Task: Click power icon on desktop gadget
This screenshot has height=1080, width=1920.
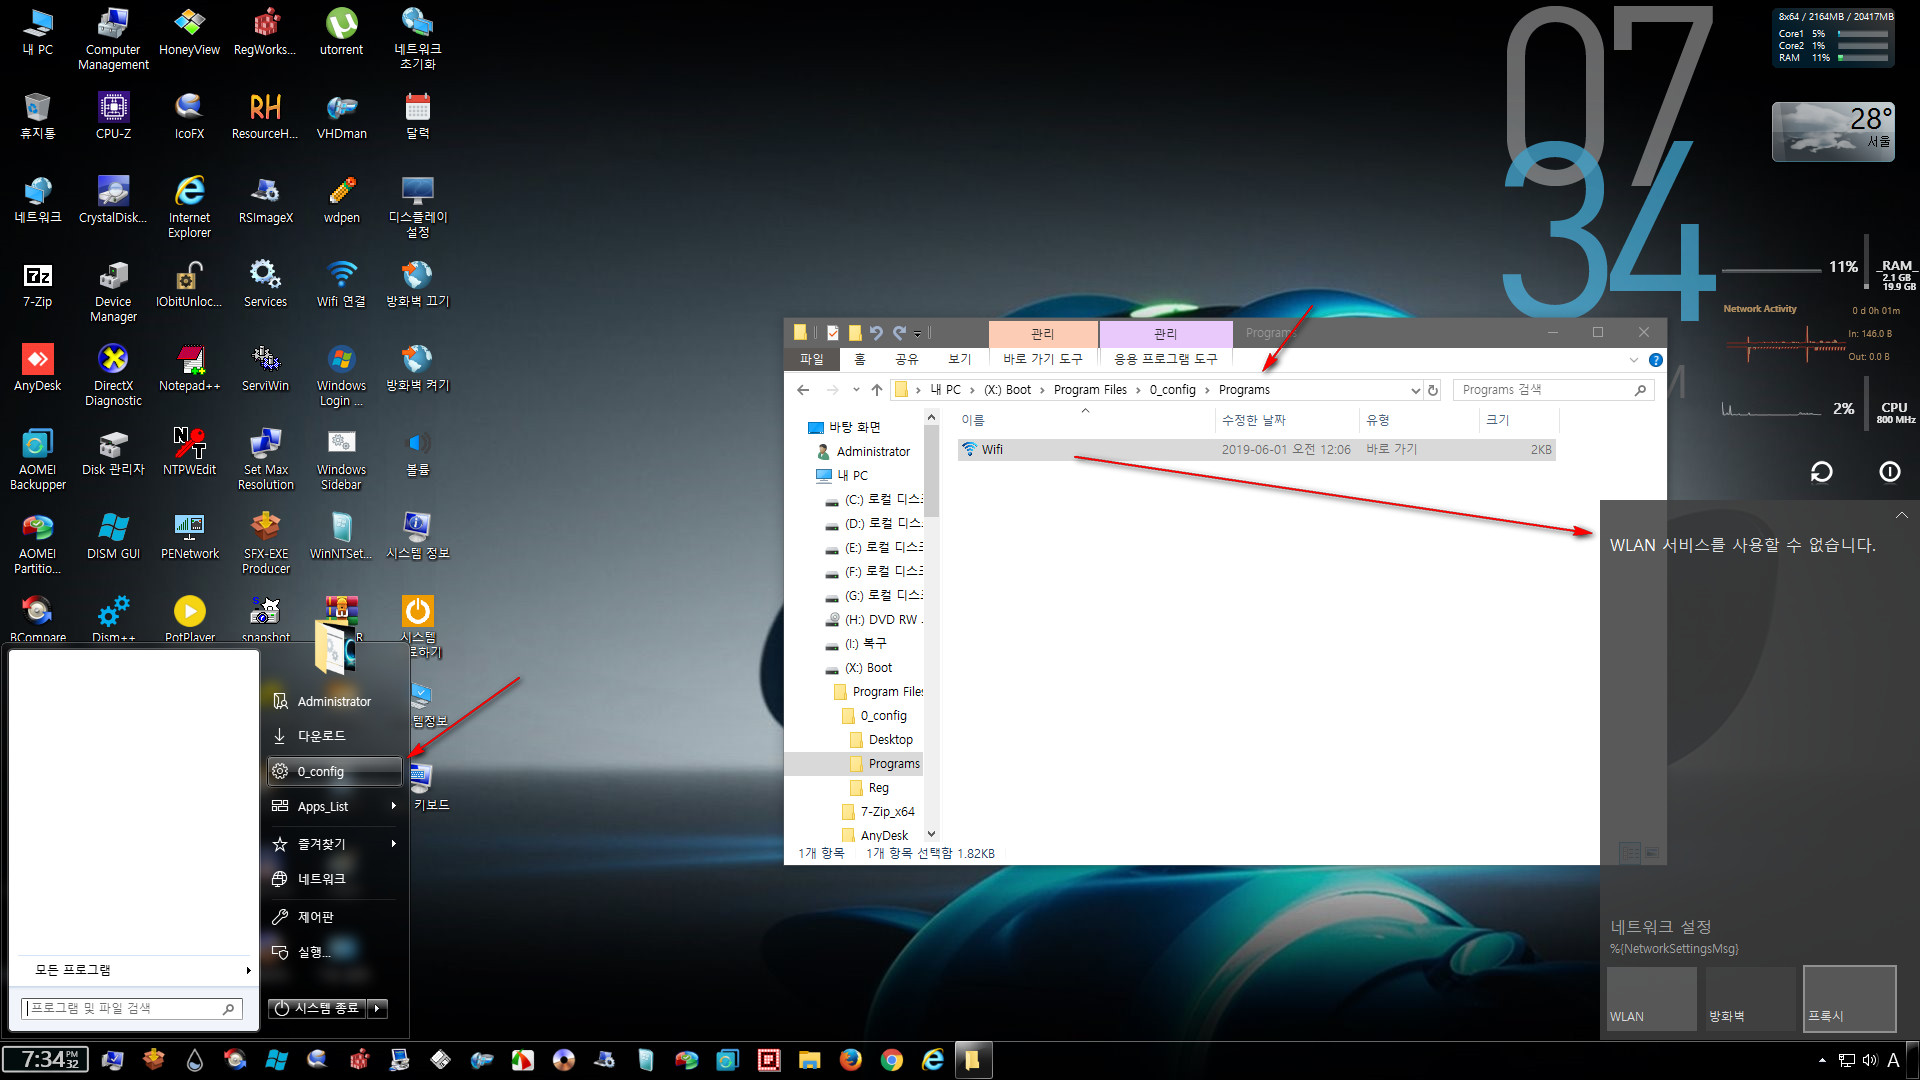Action: pos(1889,472)
